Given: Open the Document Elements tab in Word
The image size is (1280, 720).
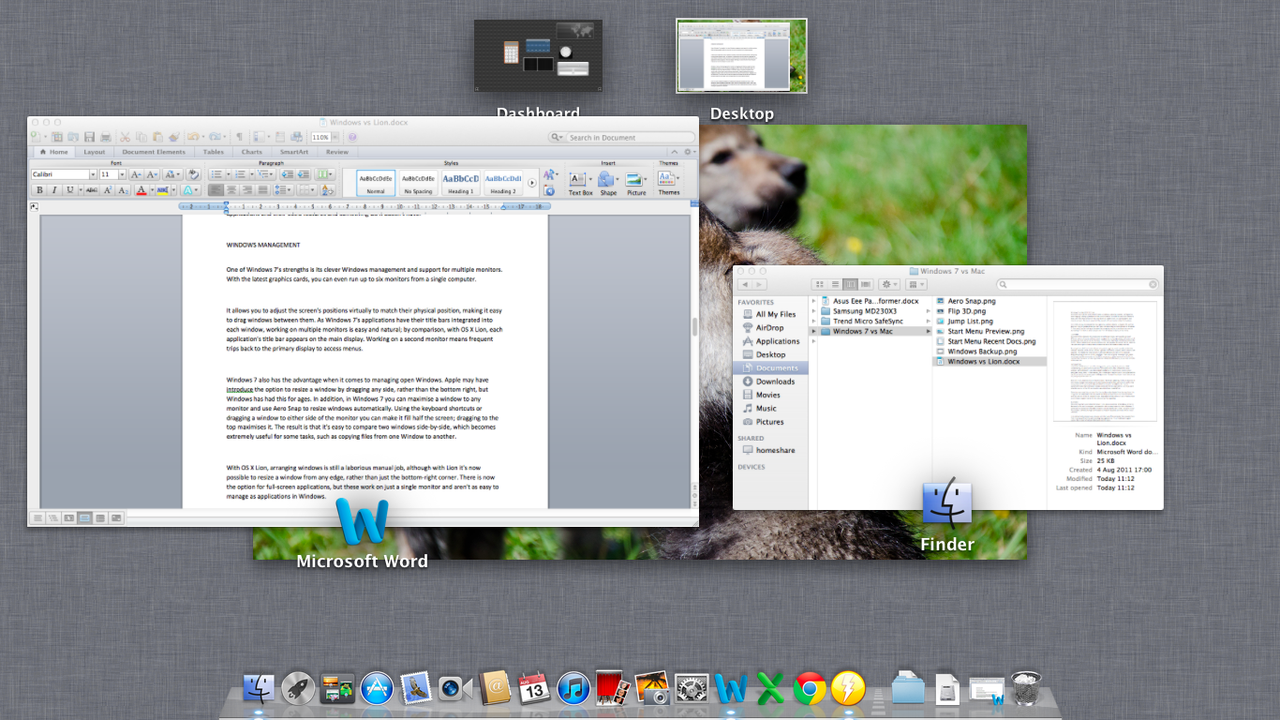Looking at the screenshot, I should coord(154,152).
